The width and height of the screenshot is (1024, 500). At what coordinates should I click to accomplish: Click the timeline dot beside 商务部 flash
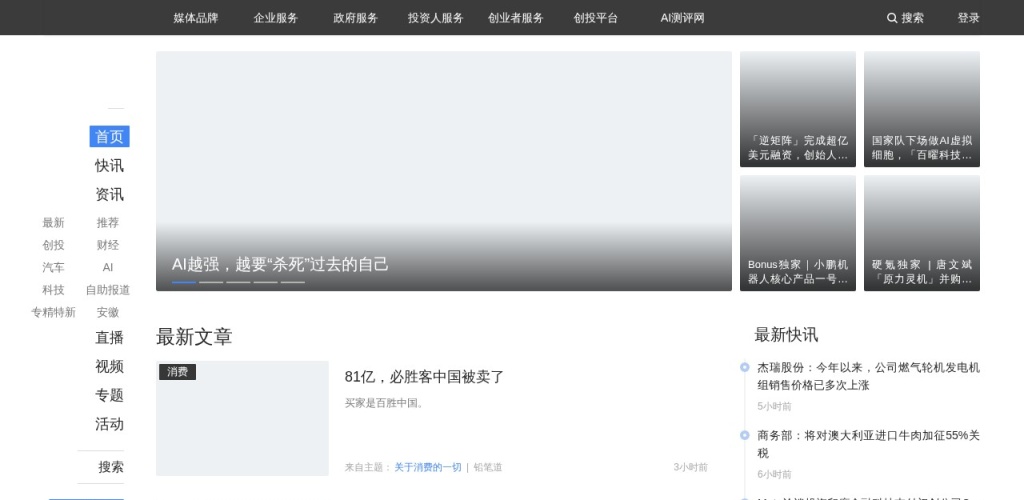tap(744, 435)
